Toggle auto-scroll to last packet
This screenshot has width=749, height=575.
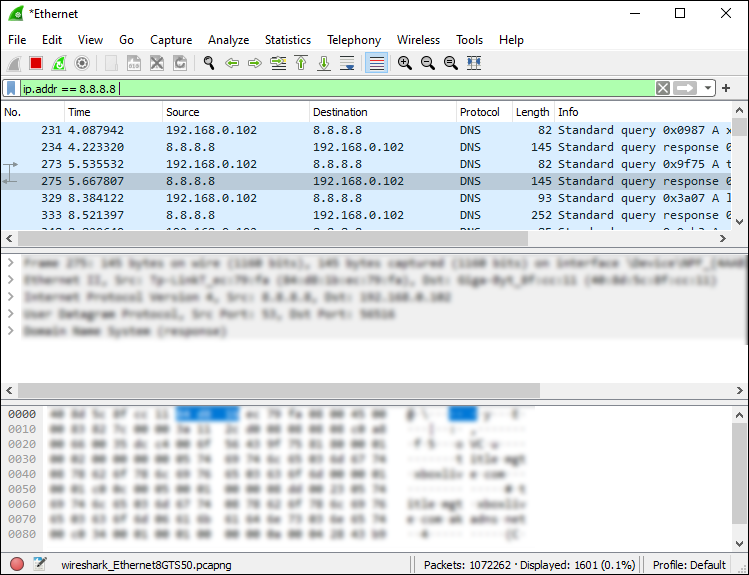click(347, 63)
